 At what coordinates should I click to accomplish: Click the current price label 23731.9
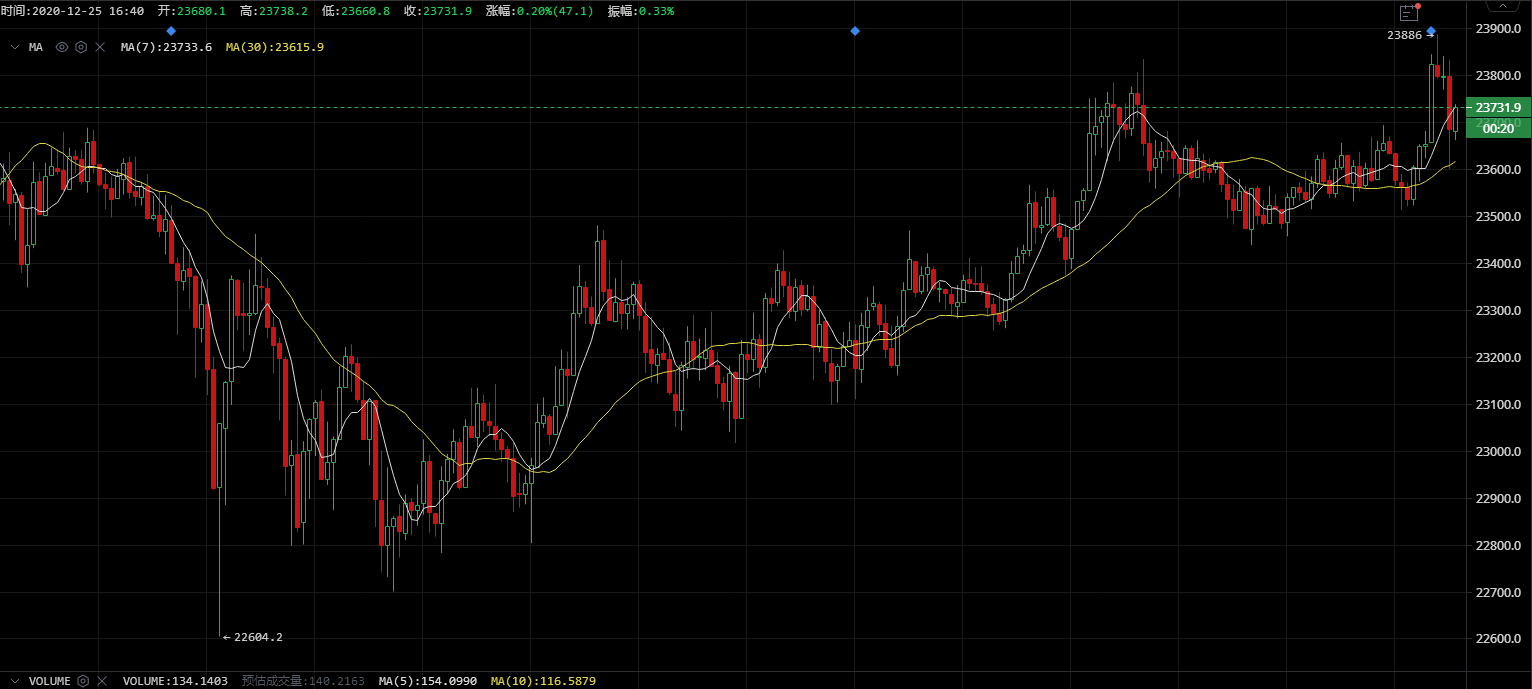click(1497, 108)
